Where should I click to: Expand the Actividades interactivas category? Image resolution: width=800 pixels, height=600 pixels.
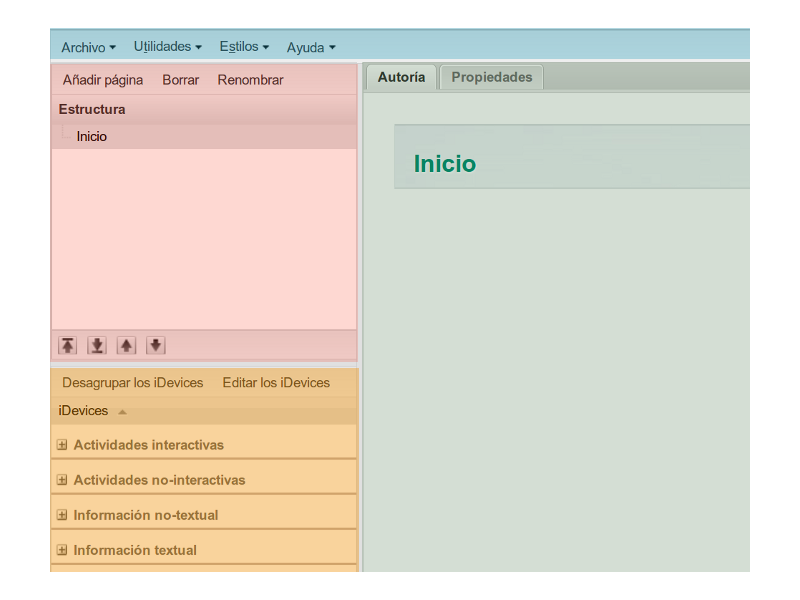(x=63, y=444)
